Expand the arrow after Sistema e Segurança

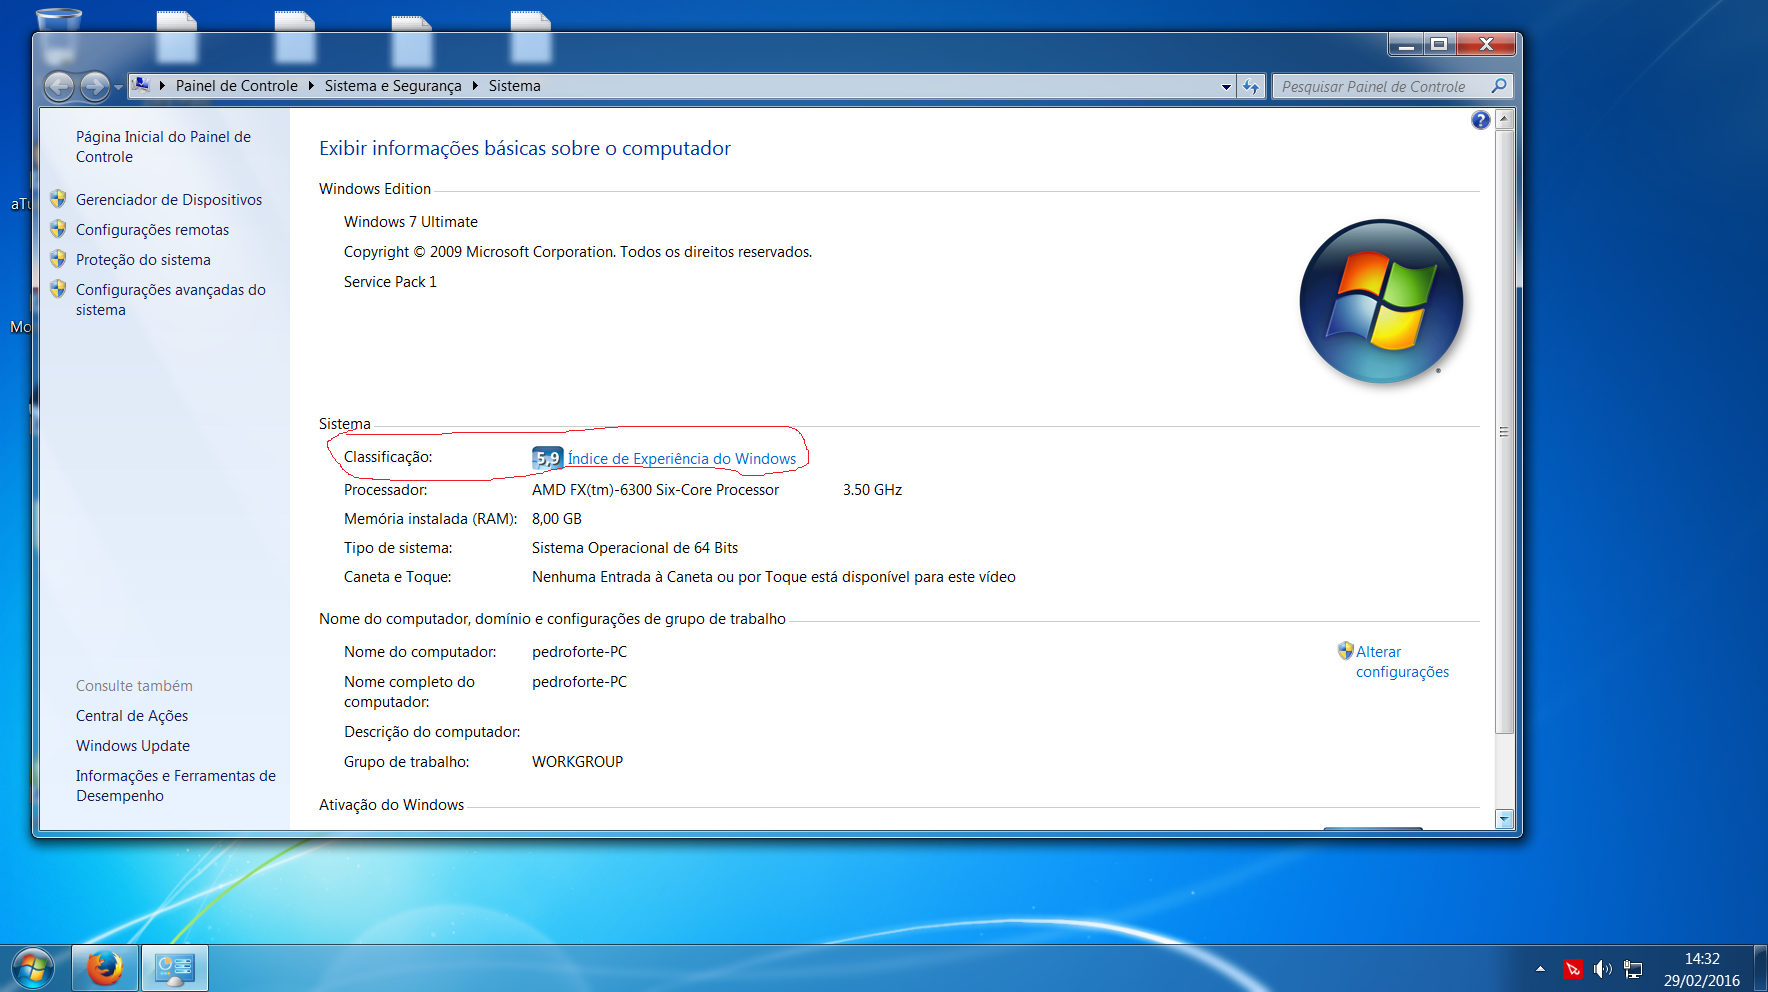[x=475, y=86]
